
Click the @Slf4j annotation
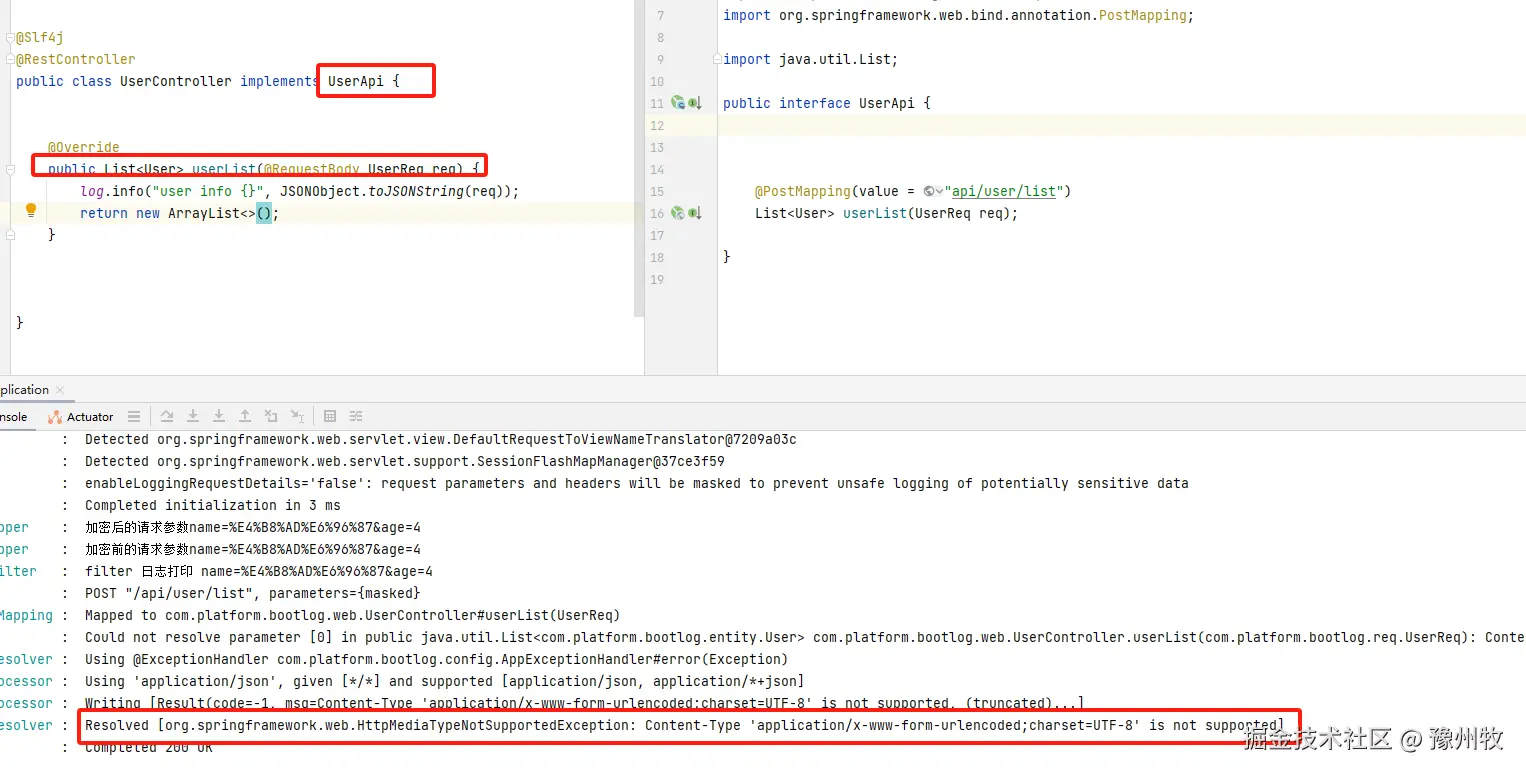click(40, 37)
